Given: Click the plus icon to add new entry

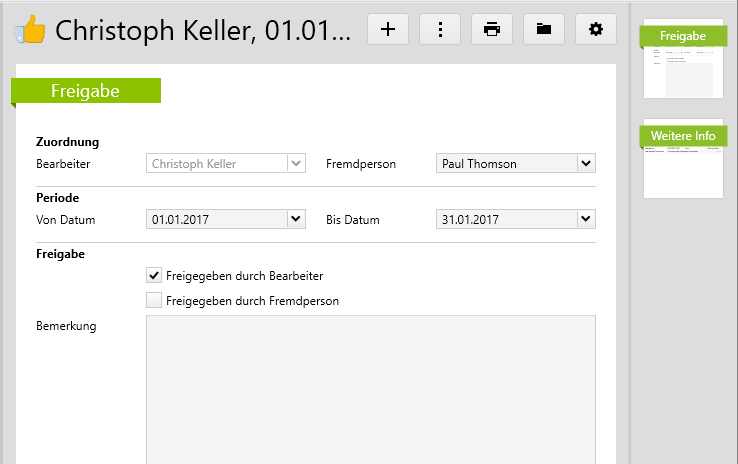Looking at the screenshot, I should (388, 29).
